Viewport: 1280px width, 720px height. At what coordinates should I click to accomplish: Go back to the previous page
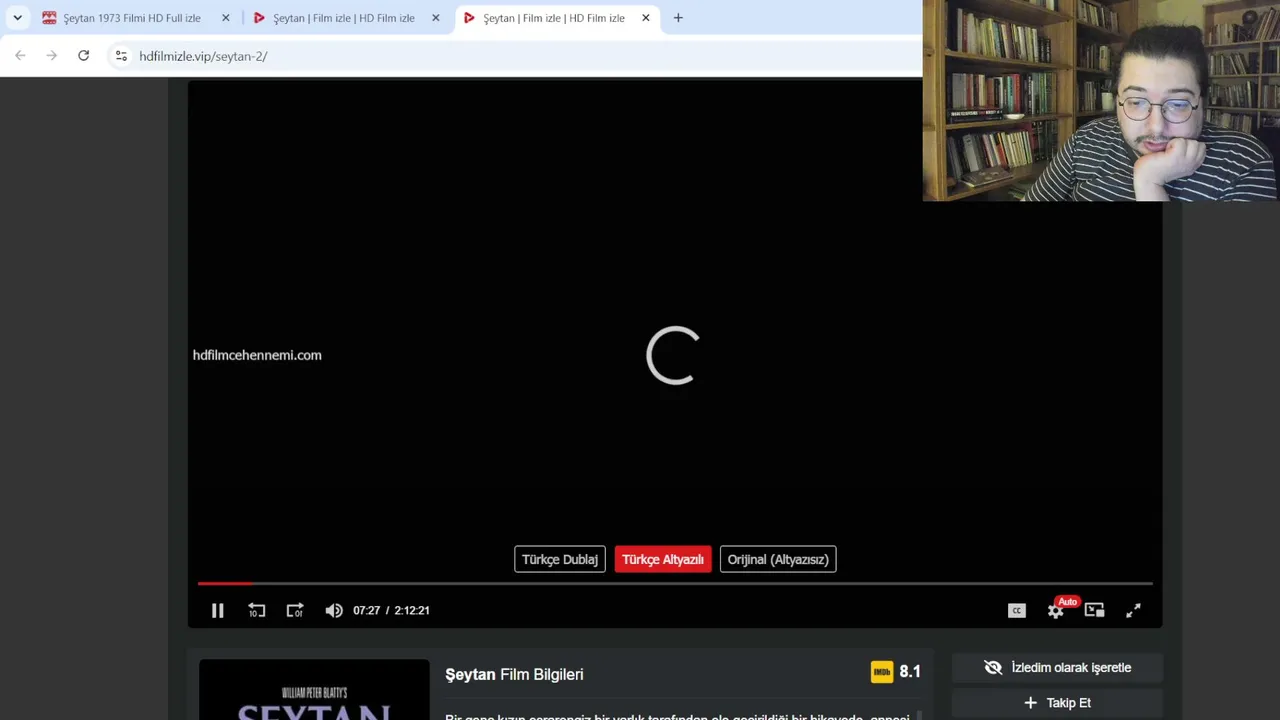[20, 56]
